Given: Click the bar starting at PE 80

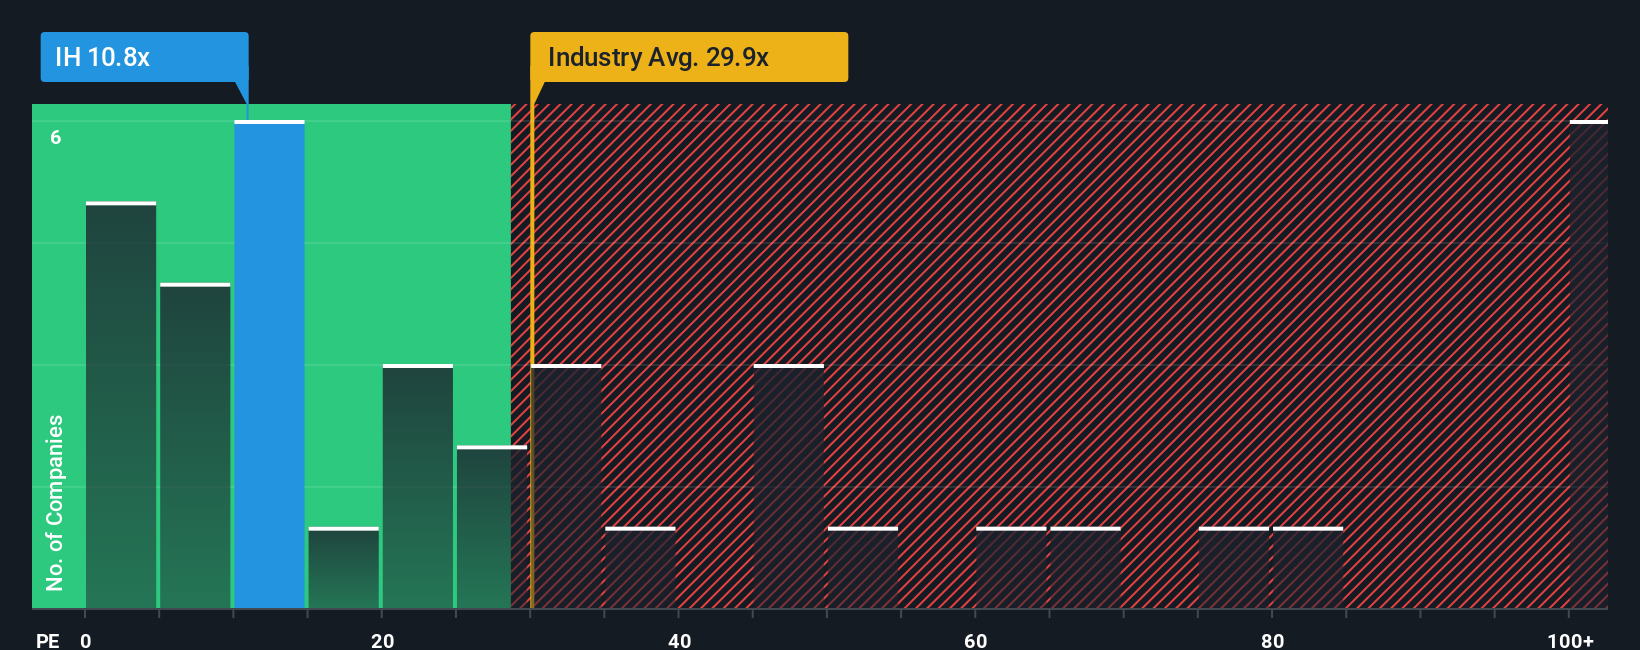Looking at the screenshot, I should click(x=1308, y=568).
